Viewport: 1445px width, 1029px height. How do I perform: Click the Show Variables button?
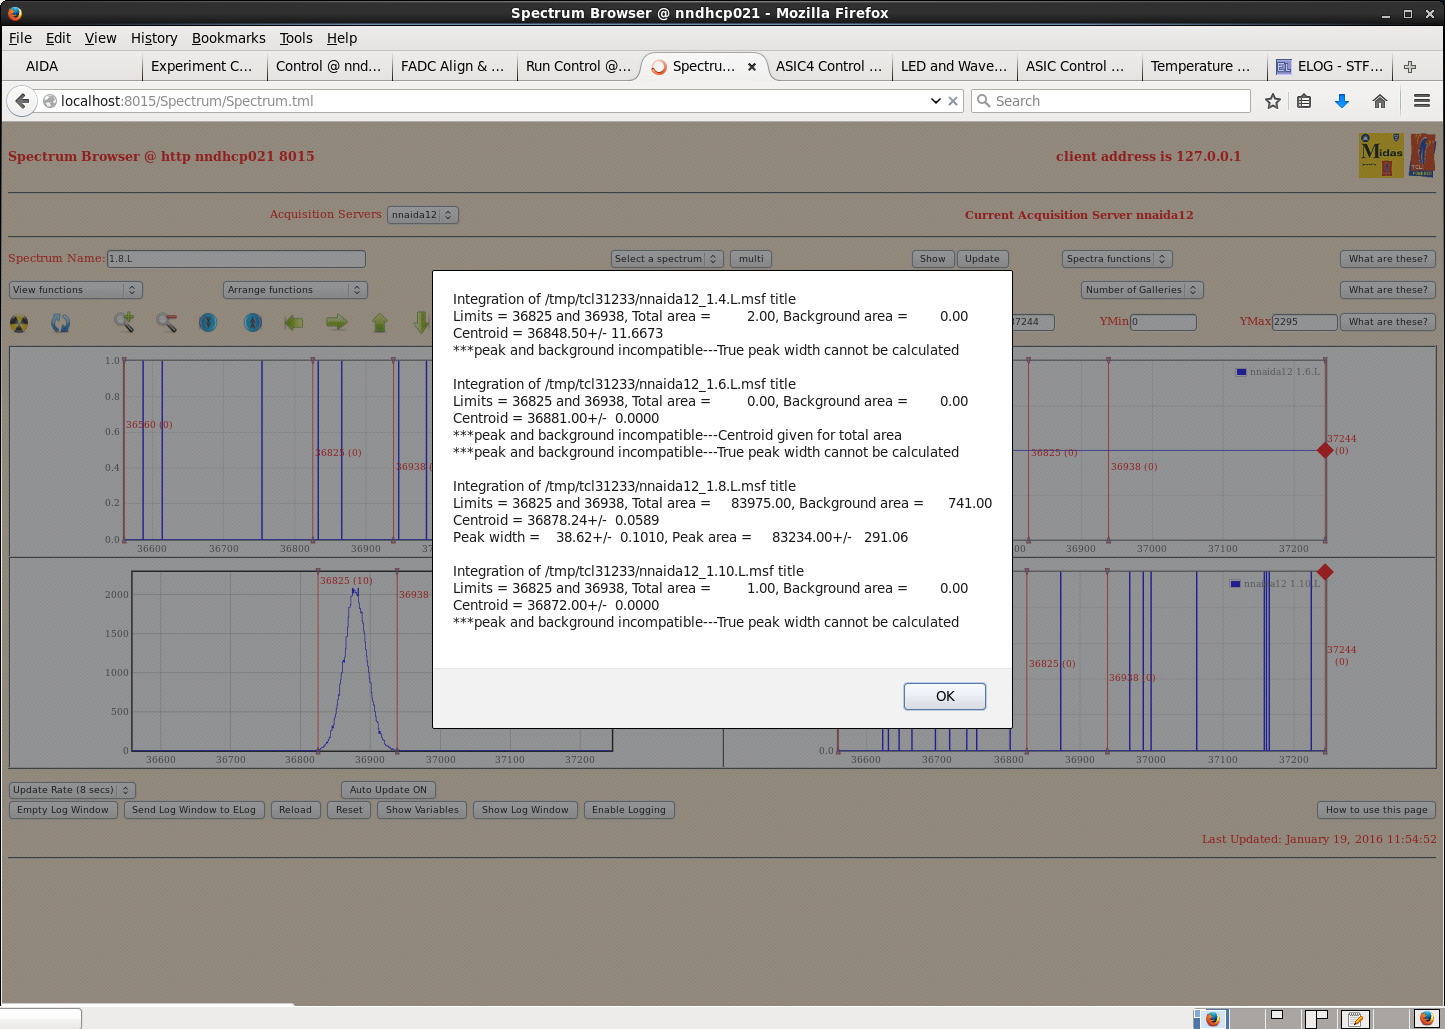click(422, 810)
